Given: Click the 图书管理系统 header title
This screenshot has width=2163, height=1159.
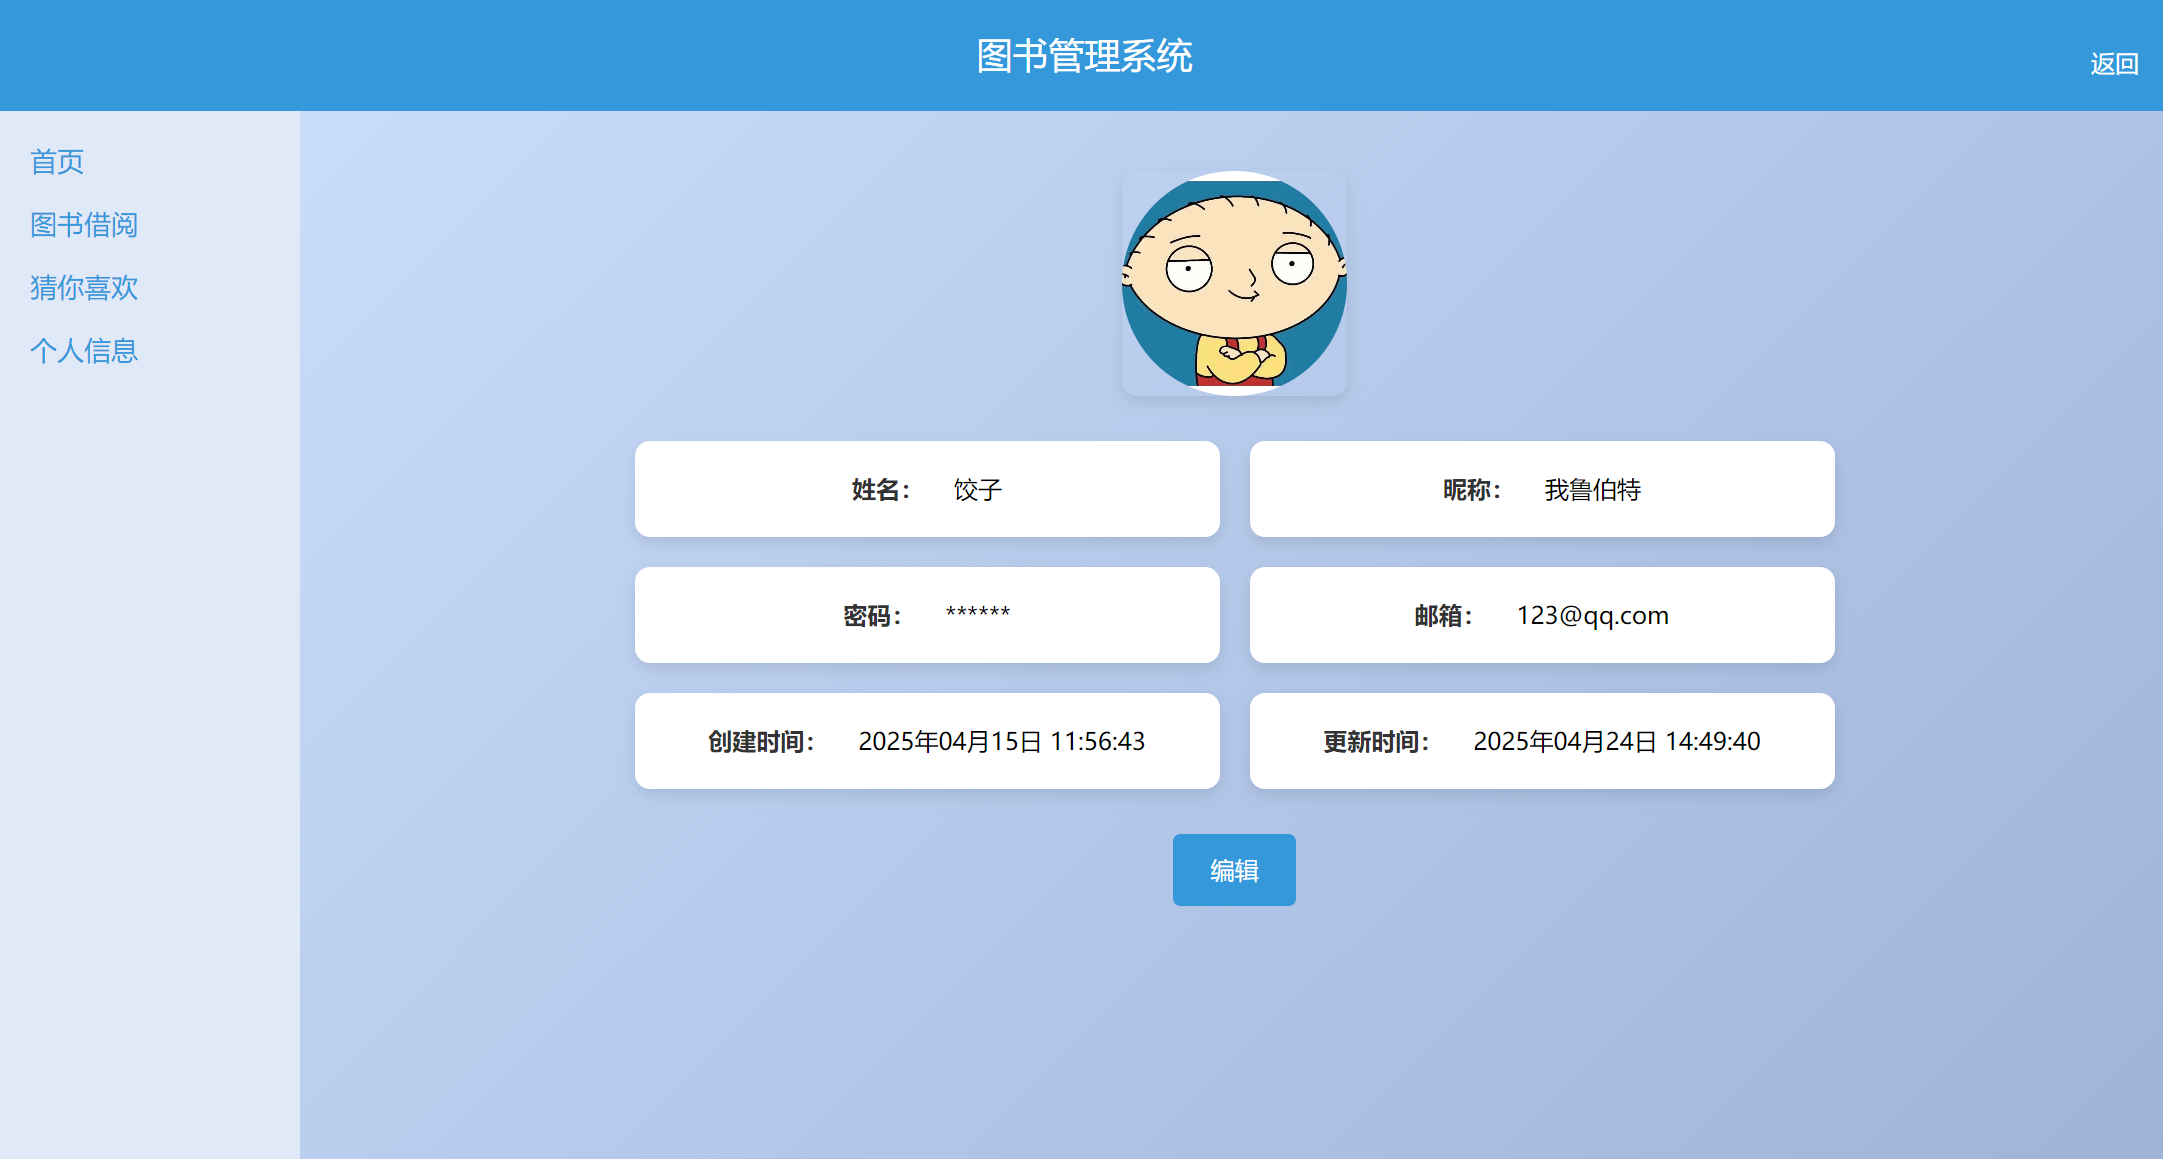Looking at the screenshot, I should point(1084,56).
